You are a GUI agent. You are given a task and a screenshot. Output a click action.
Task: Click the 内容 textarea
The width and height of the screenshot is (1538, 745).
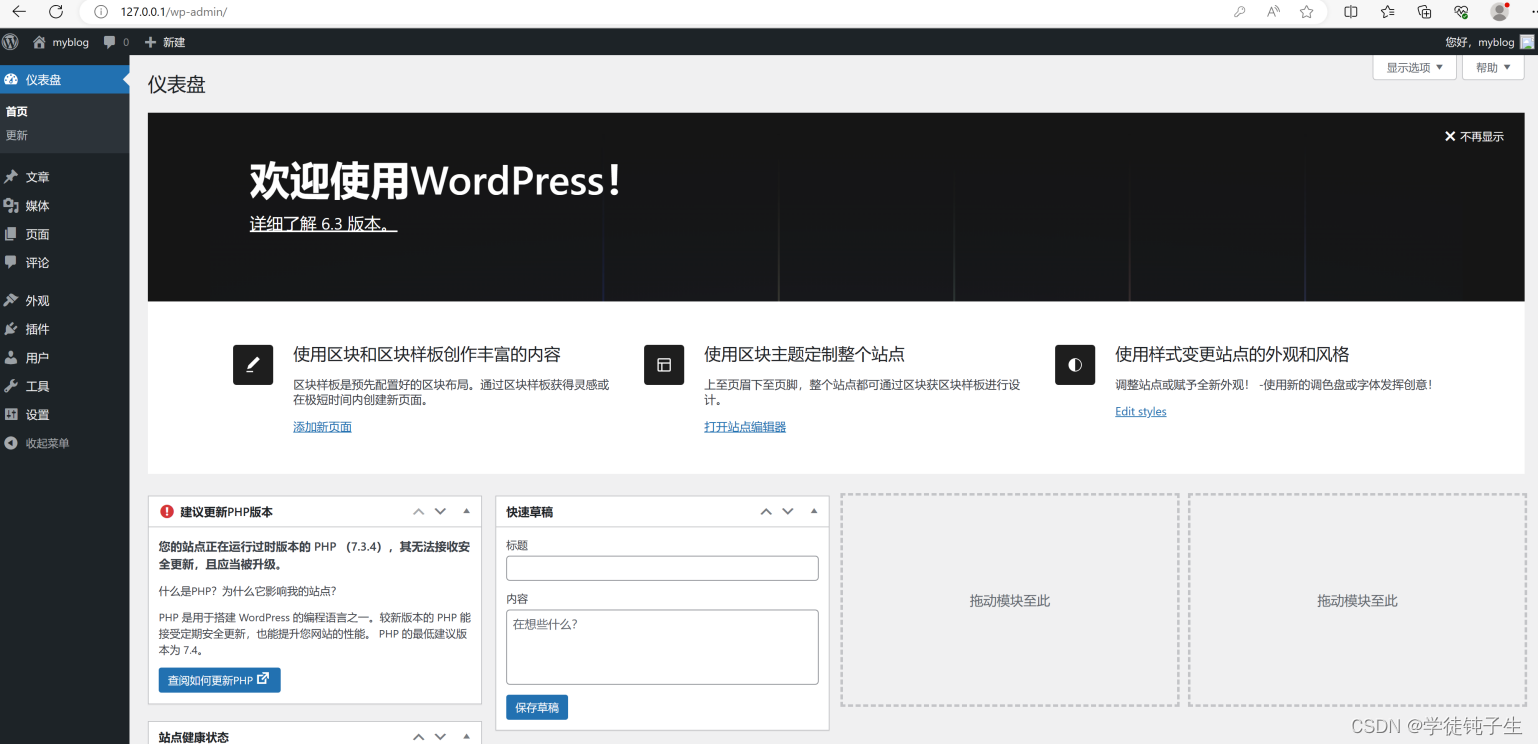click(662, 647)
